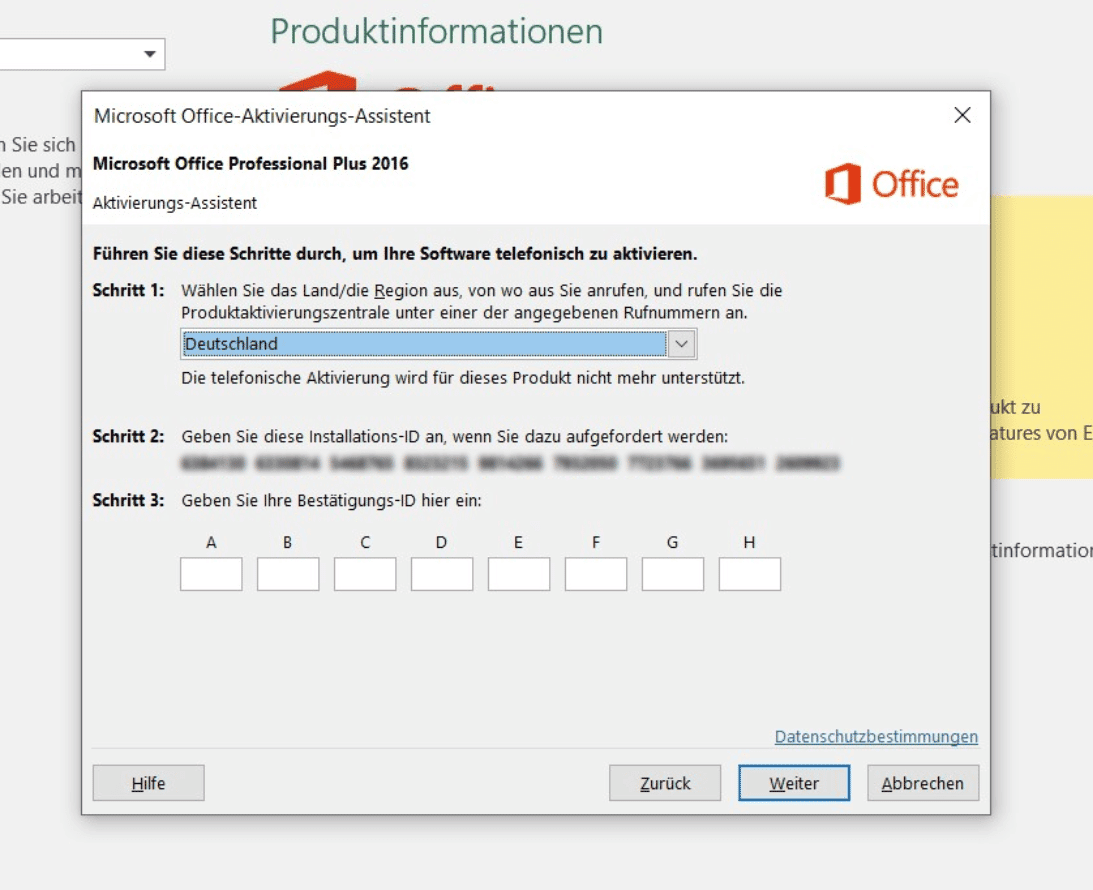Expand the country list arrow beside Deutschland
This screenshot has width=1093, height=890.
(x=681, y=344)
